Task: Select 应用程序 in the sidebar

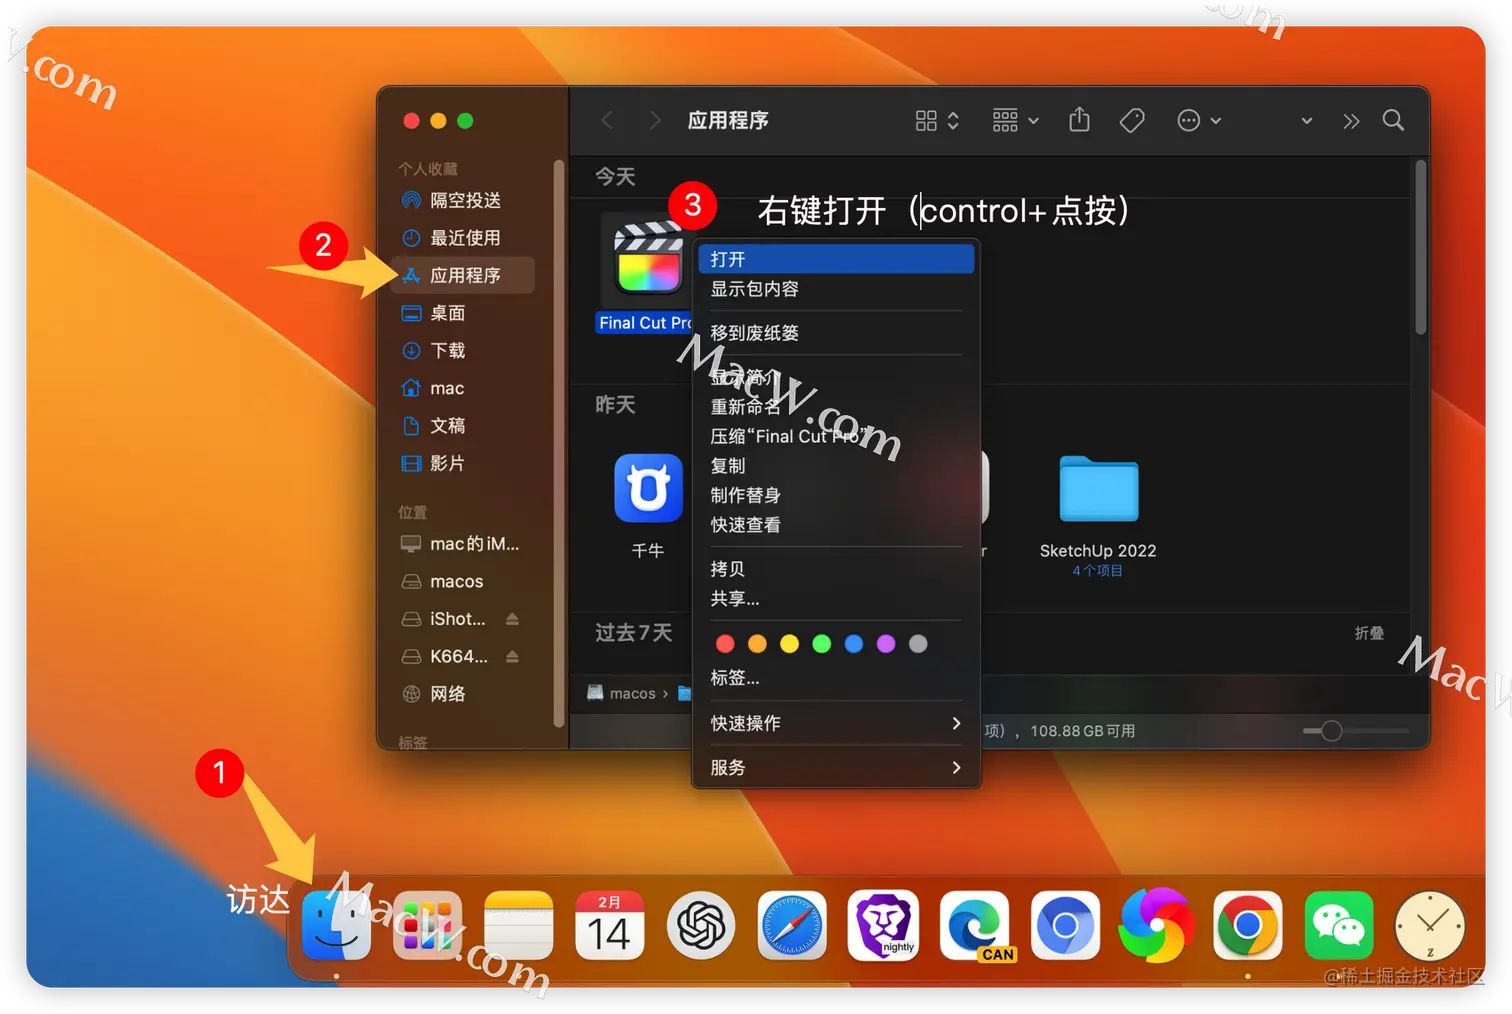Action: 463,275
